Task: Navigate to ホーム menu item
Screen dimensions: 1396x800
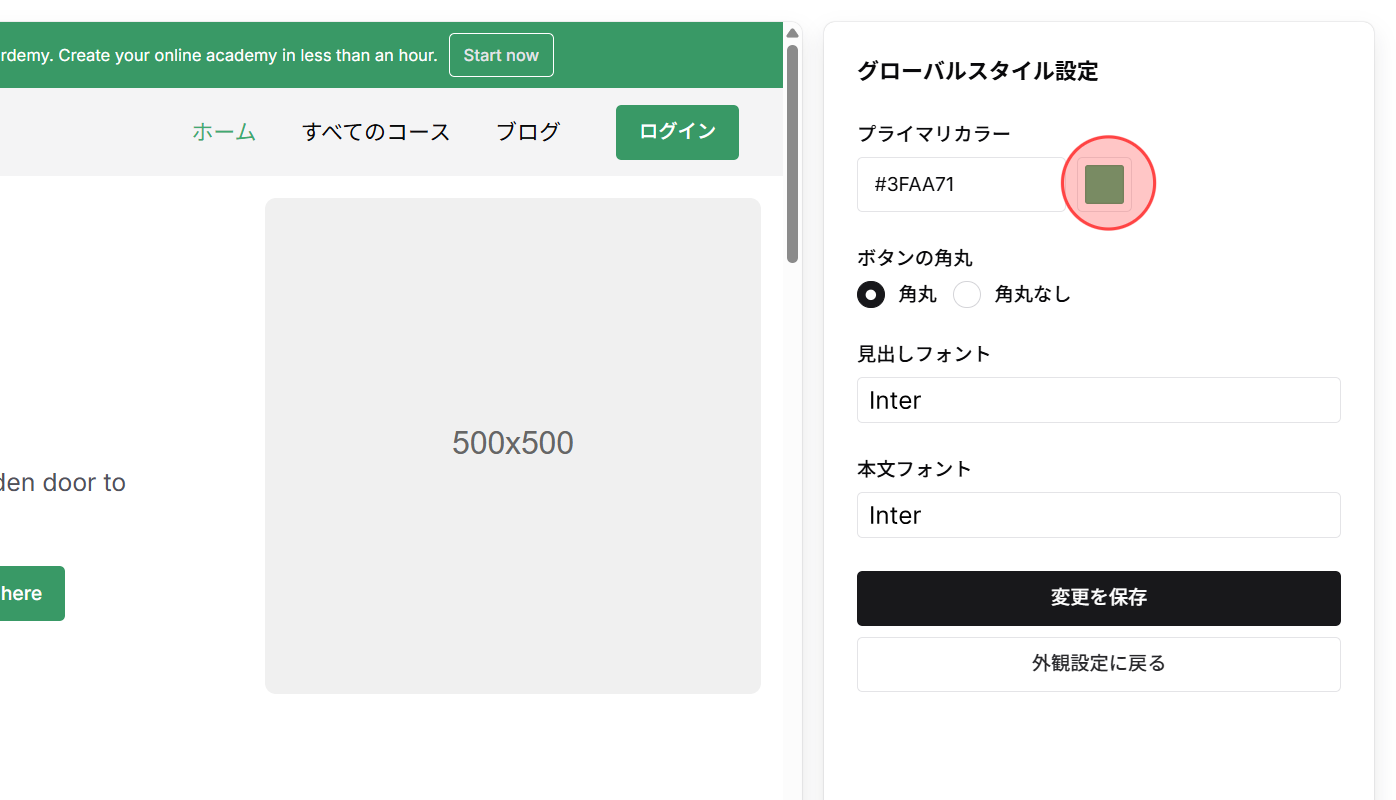Action: (x=223, y=131)
